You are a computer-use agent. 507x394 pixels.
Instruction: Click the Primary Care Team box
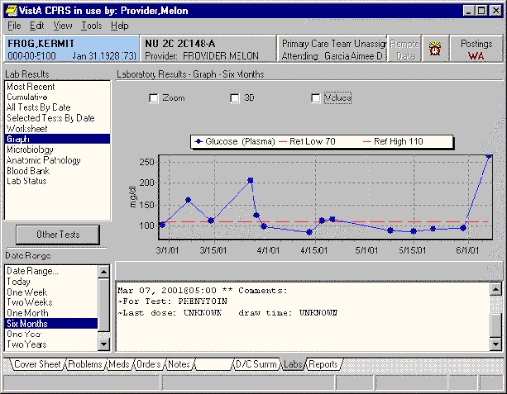pos(332,49)
